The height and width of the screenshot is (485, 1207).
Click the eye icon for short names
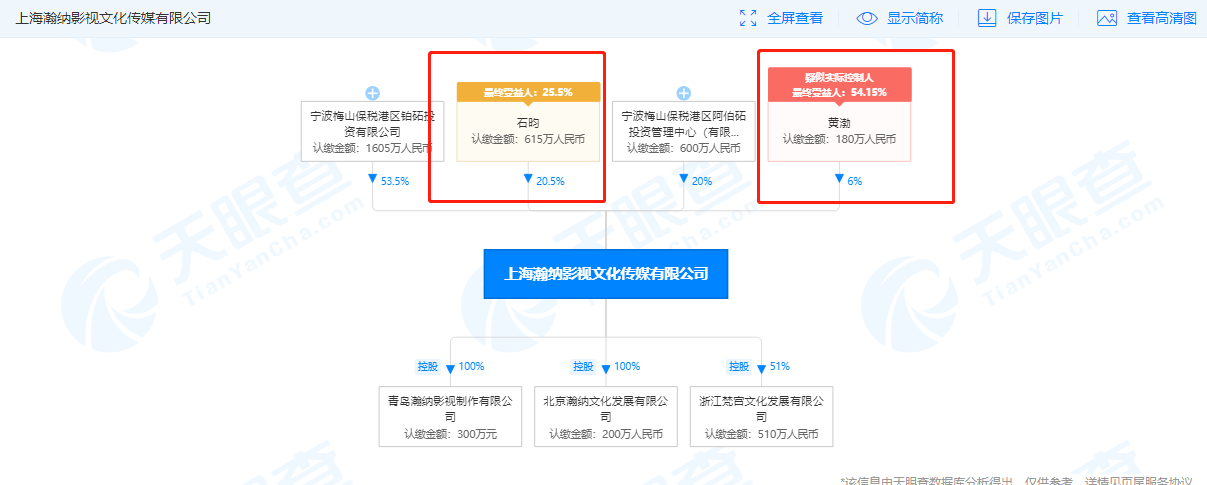tap(867, 18)
